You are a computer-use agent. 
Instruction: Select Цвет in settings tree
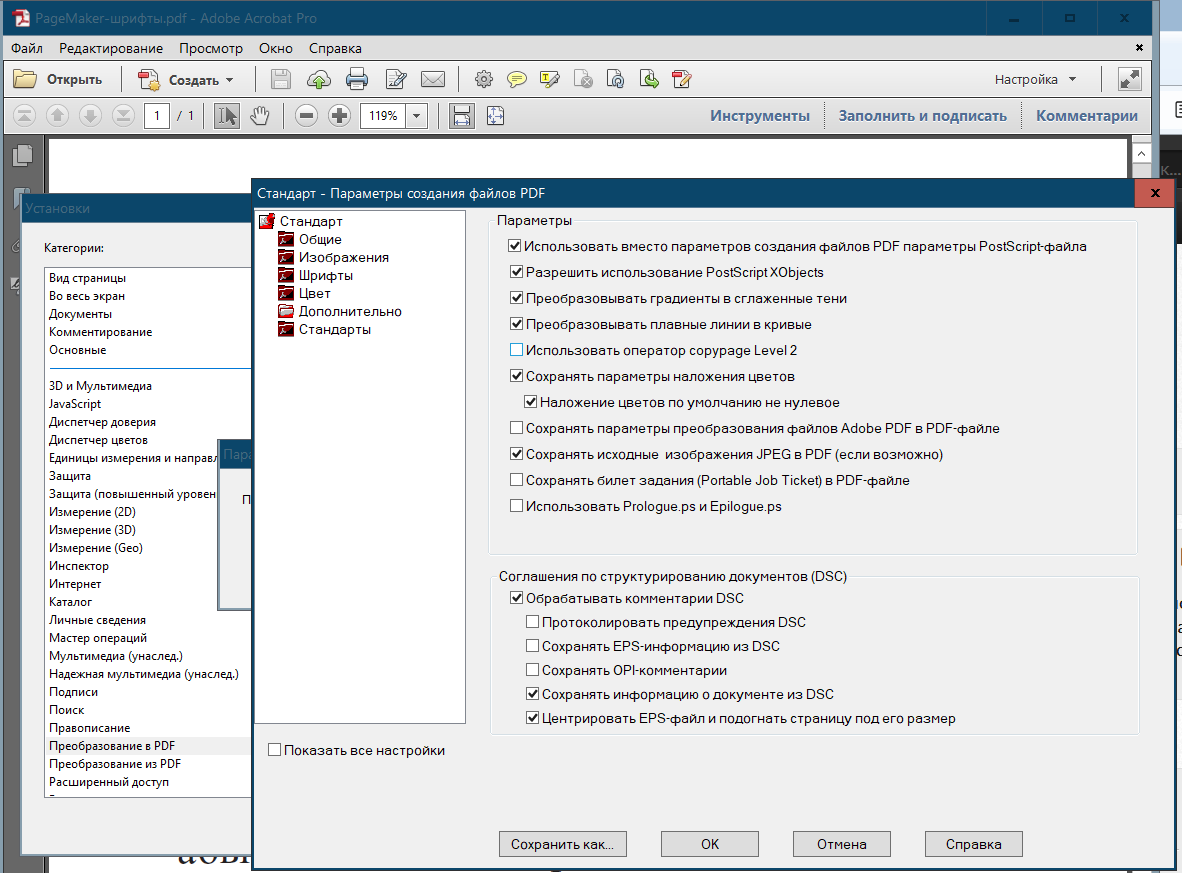314,293
